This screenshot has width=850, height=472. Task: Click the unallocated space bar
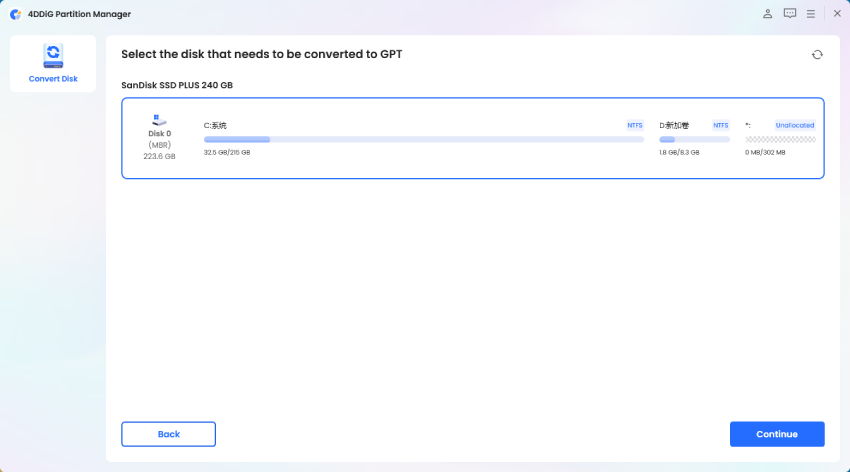click(x=780, y=140)
